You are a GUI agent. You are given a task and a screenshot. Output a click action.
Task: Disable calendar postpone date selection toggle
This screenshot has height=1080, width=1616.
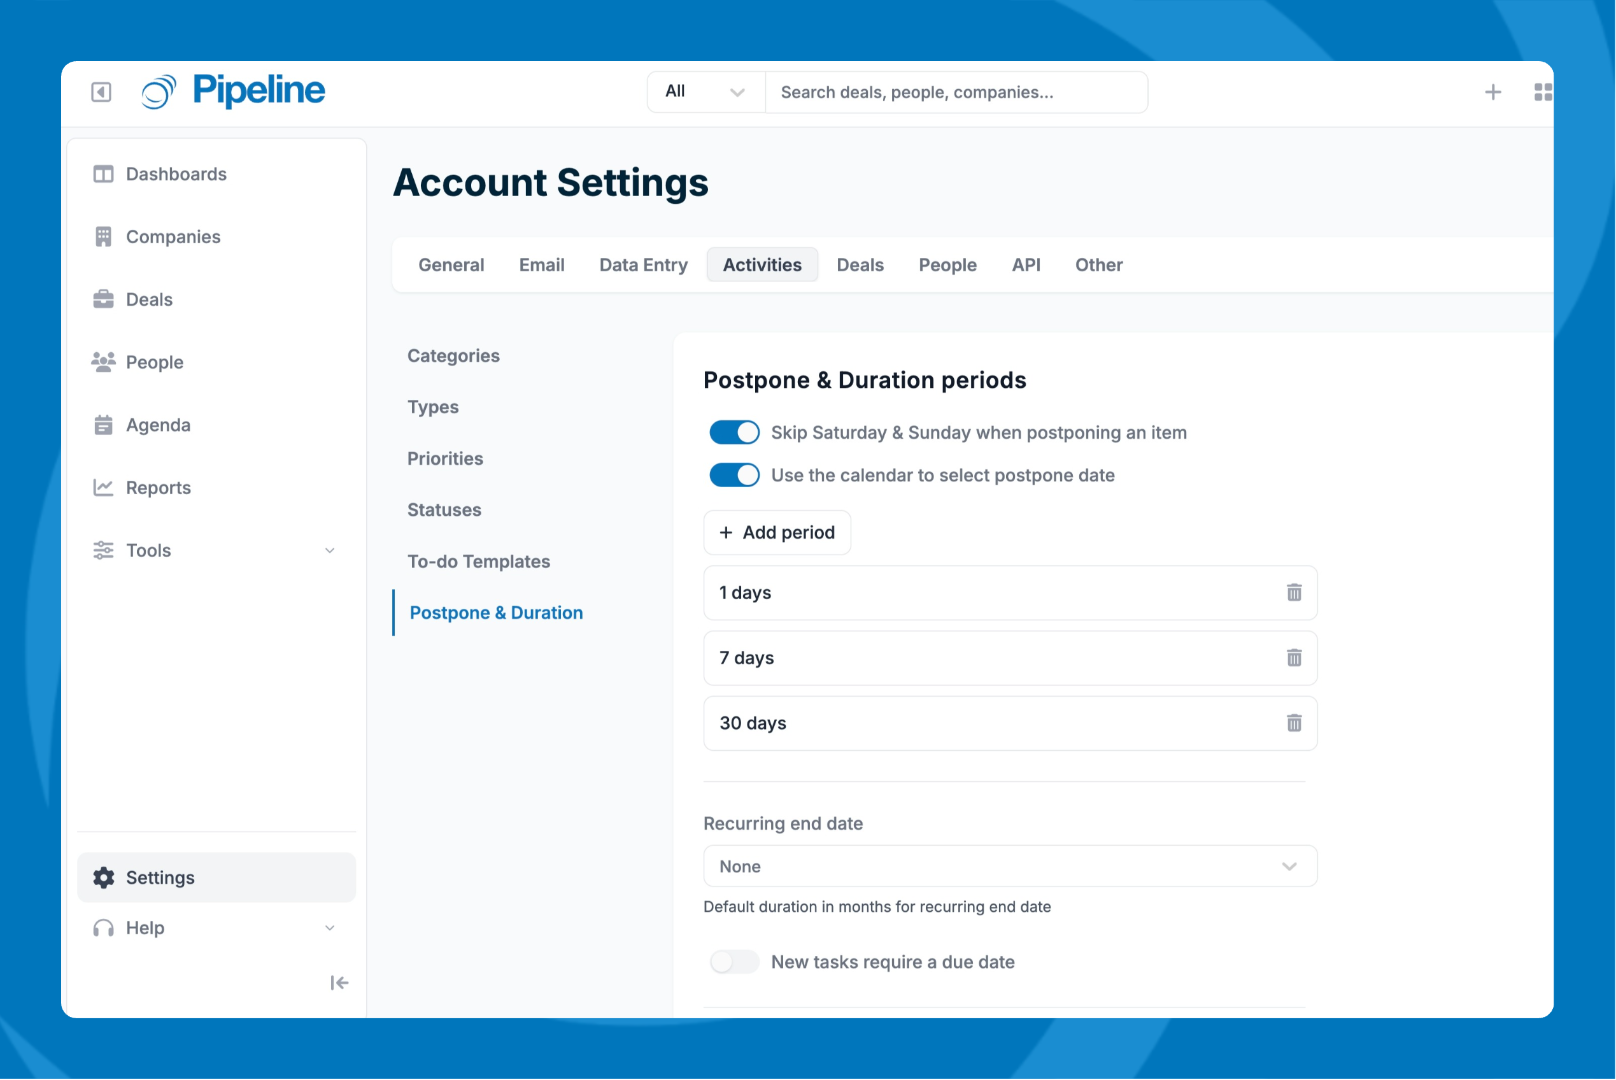tap(734, 475)
